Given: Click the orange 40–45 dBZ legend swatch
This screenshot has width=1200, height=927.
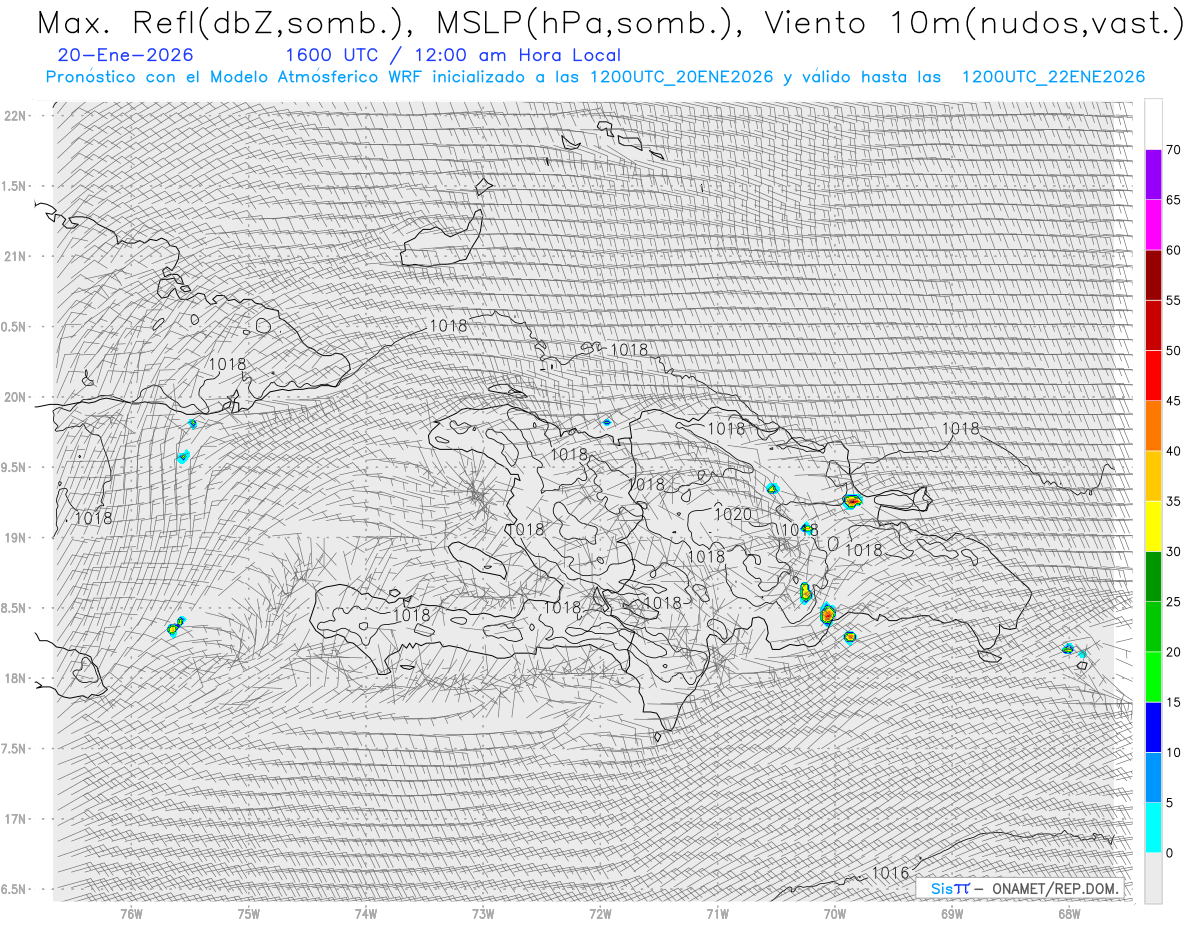Looking at the screenshot, I should [x=1153, y=426].
